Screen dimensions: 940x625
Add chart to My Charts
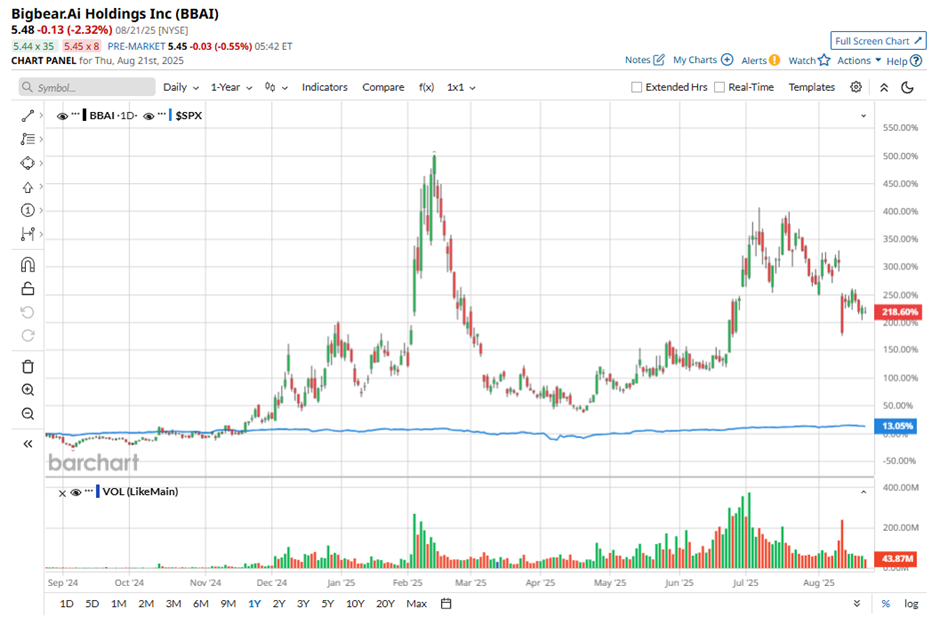pos(703,60)
